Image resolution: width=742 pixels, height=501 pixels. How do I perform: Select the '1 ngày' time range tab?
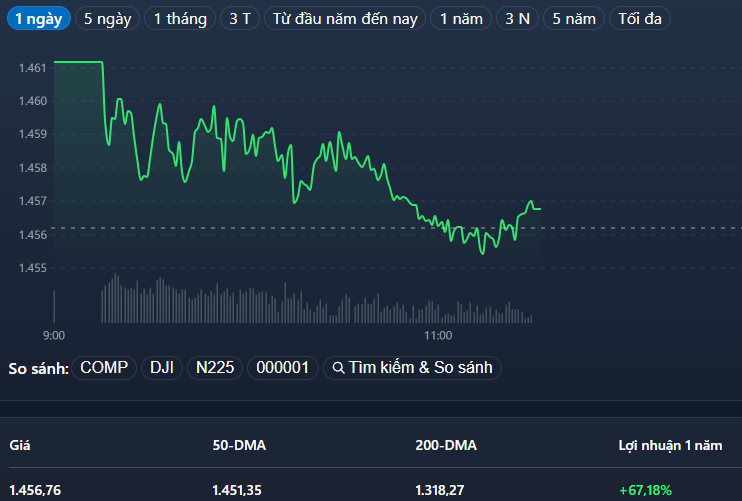pyautogui.click(x=39, y=19)
